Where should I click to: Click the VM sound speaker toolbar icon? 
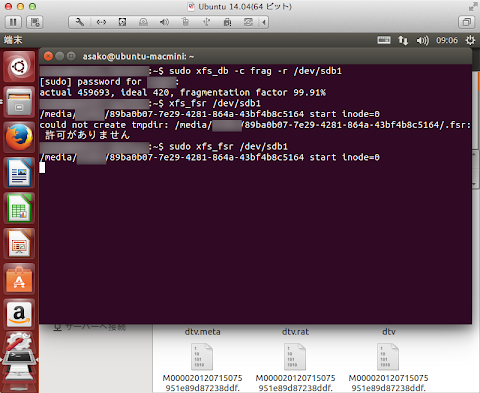tap(164, 22)
